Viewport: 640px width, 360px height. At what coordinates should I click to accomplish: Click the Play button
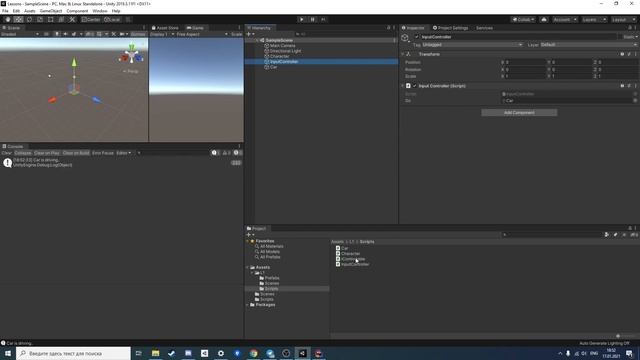(x=302, y=19)
